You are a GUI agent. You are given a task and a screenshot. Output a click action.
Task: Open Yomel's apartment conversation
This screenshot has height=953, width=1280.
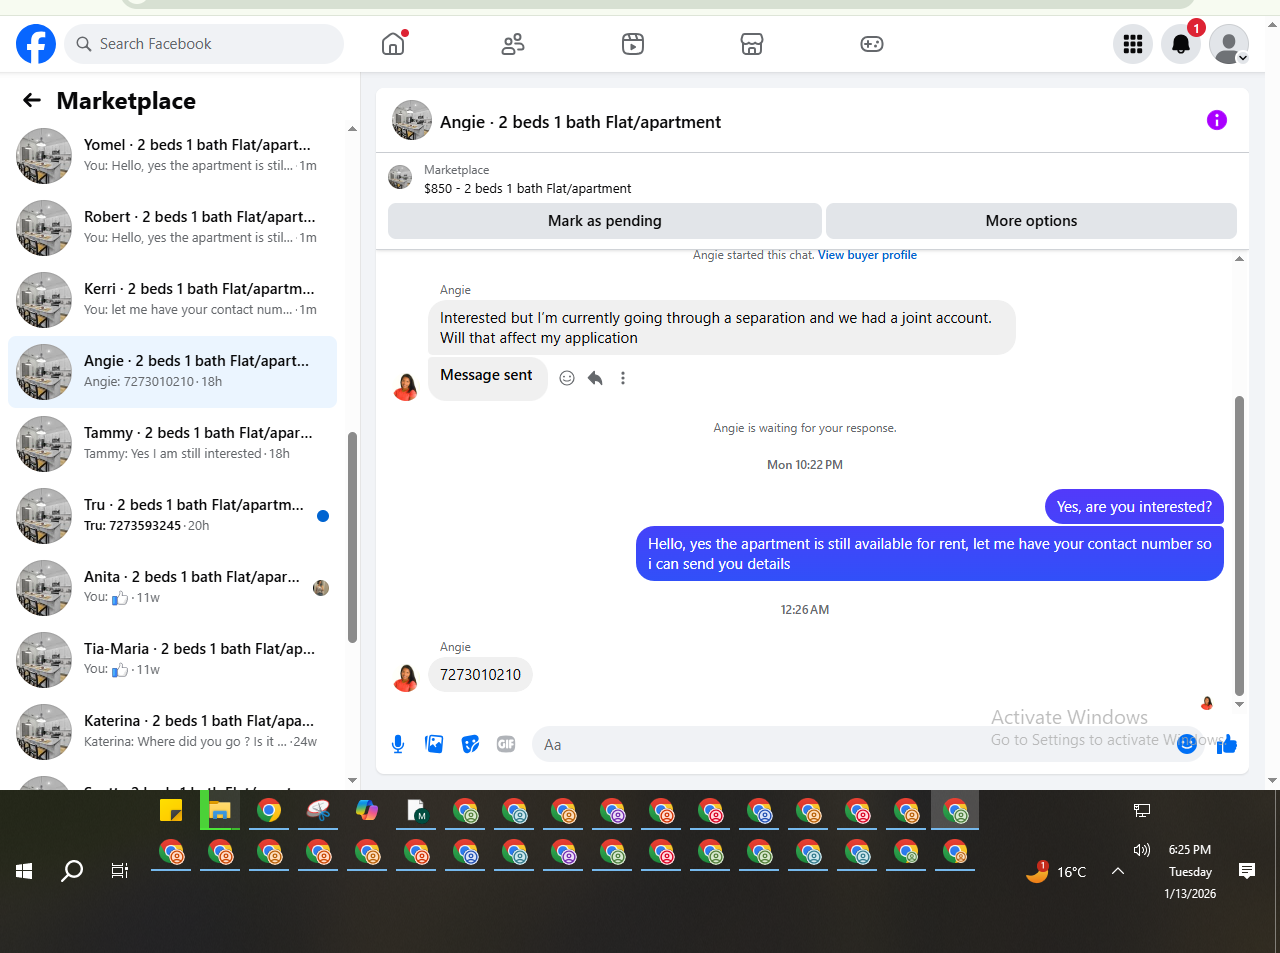click(x=172, y=156)
